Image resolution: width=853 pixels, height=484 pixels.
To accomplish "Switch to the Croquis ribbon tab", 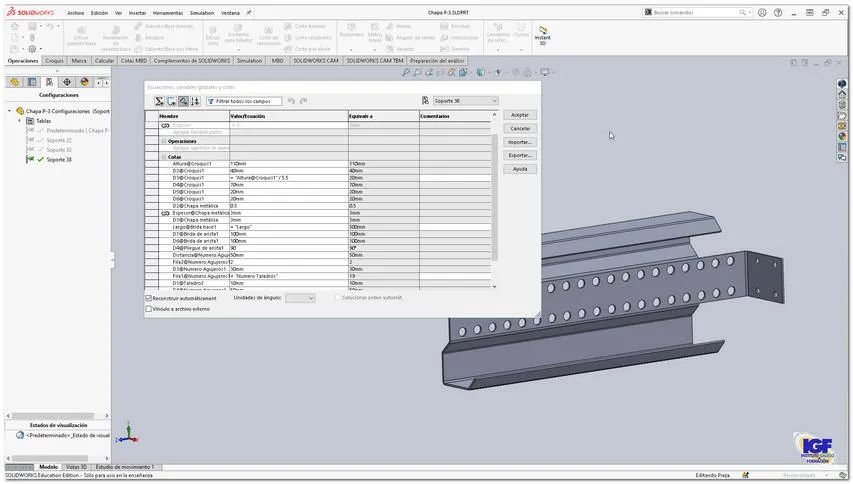I will 54,61.
